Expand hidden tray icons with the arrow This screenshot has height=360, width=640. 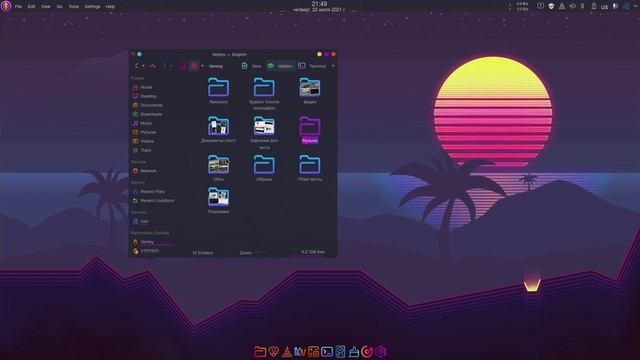[636, 6]
